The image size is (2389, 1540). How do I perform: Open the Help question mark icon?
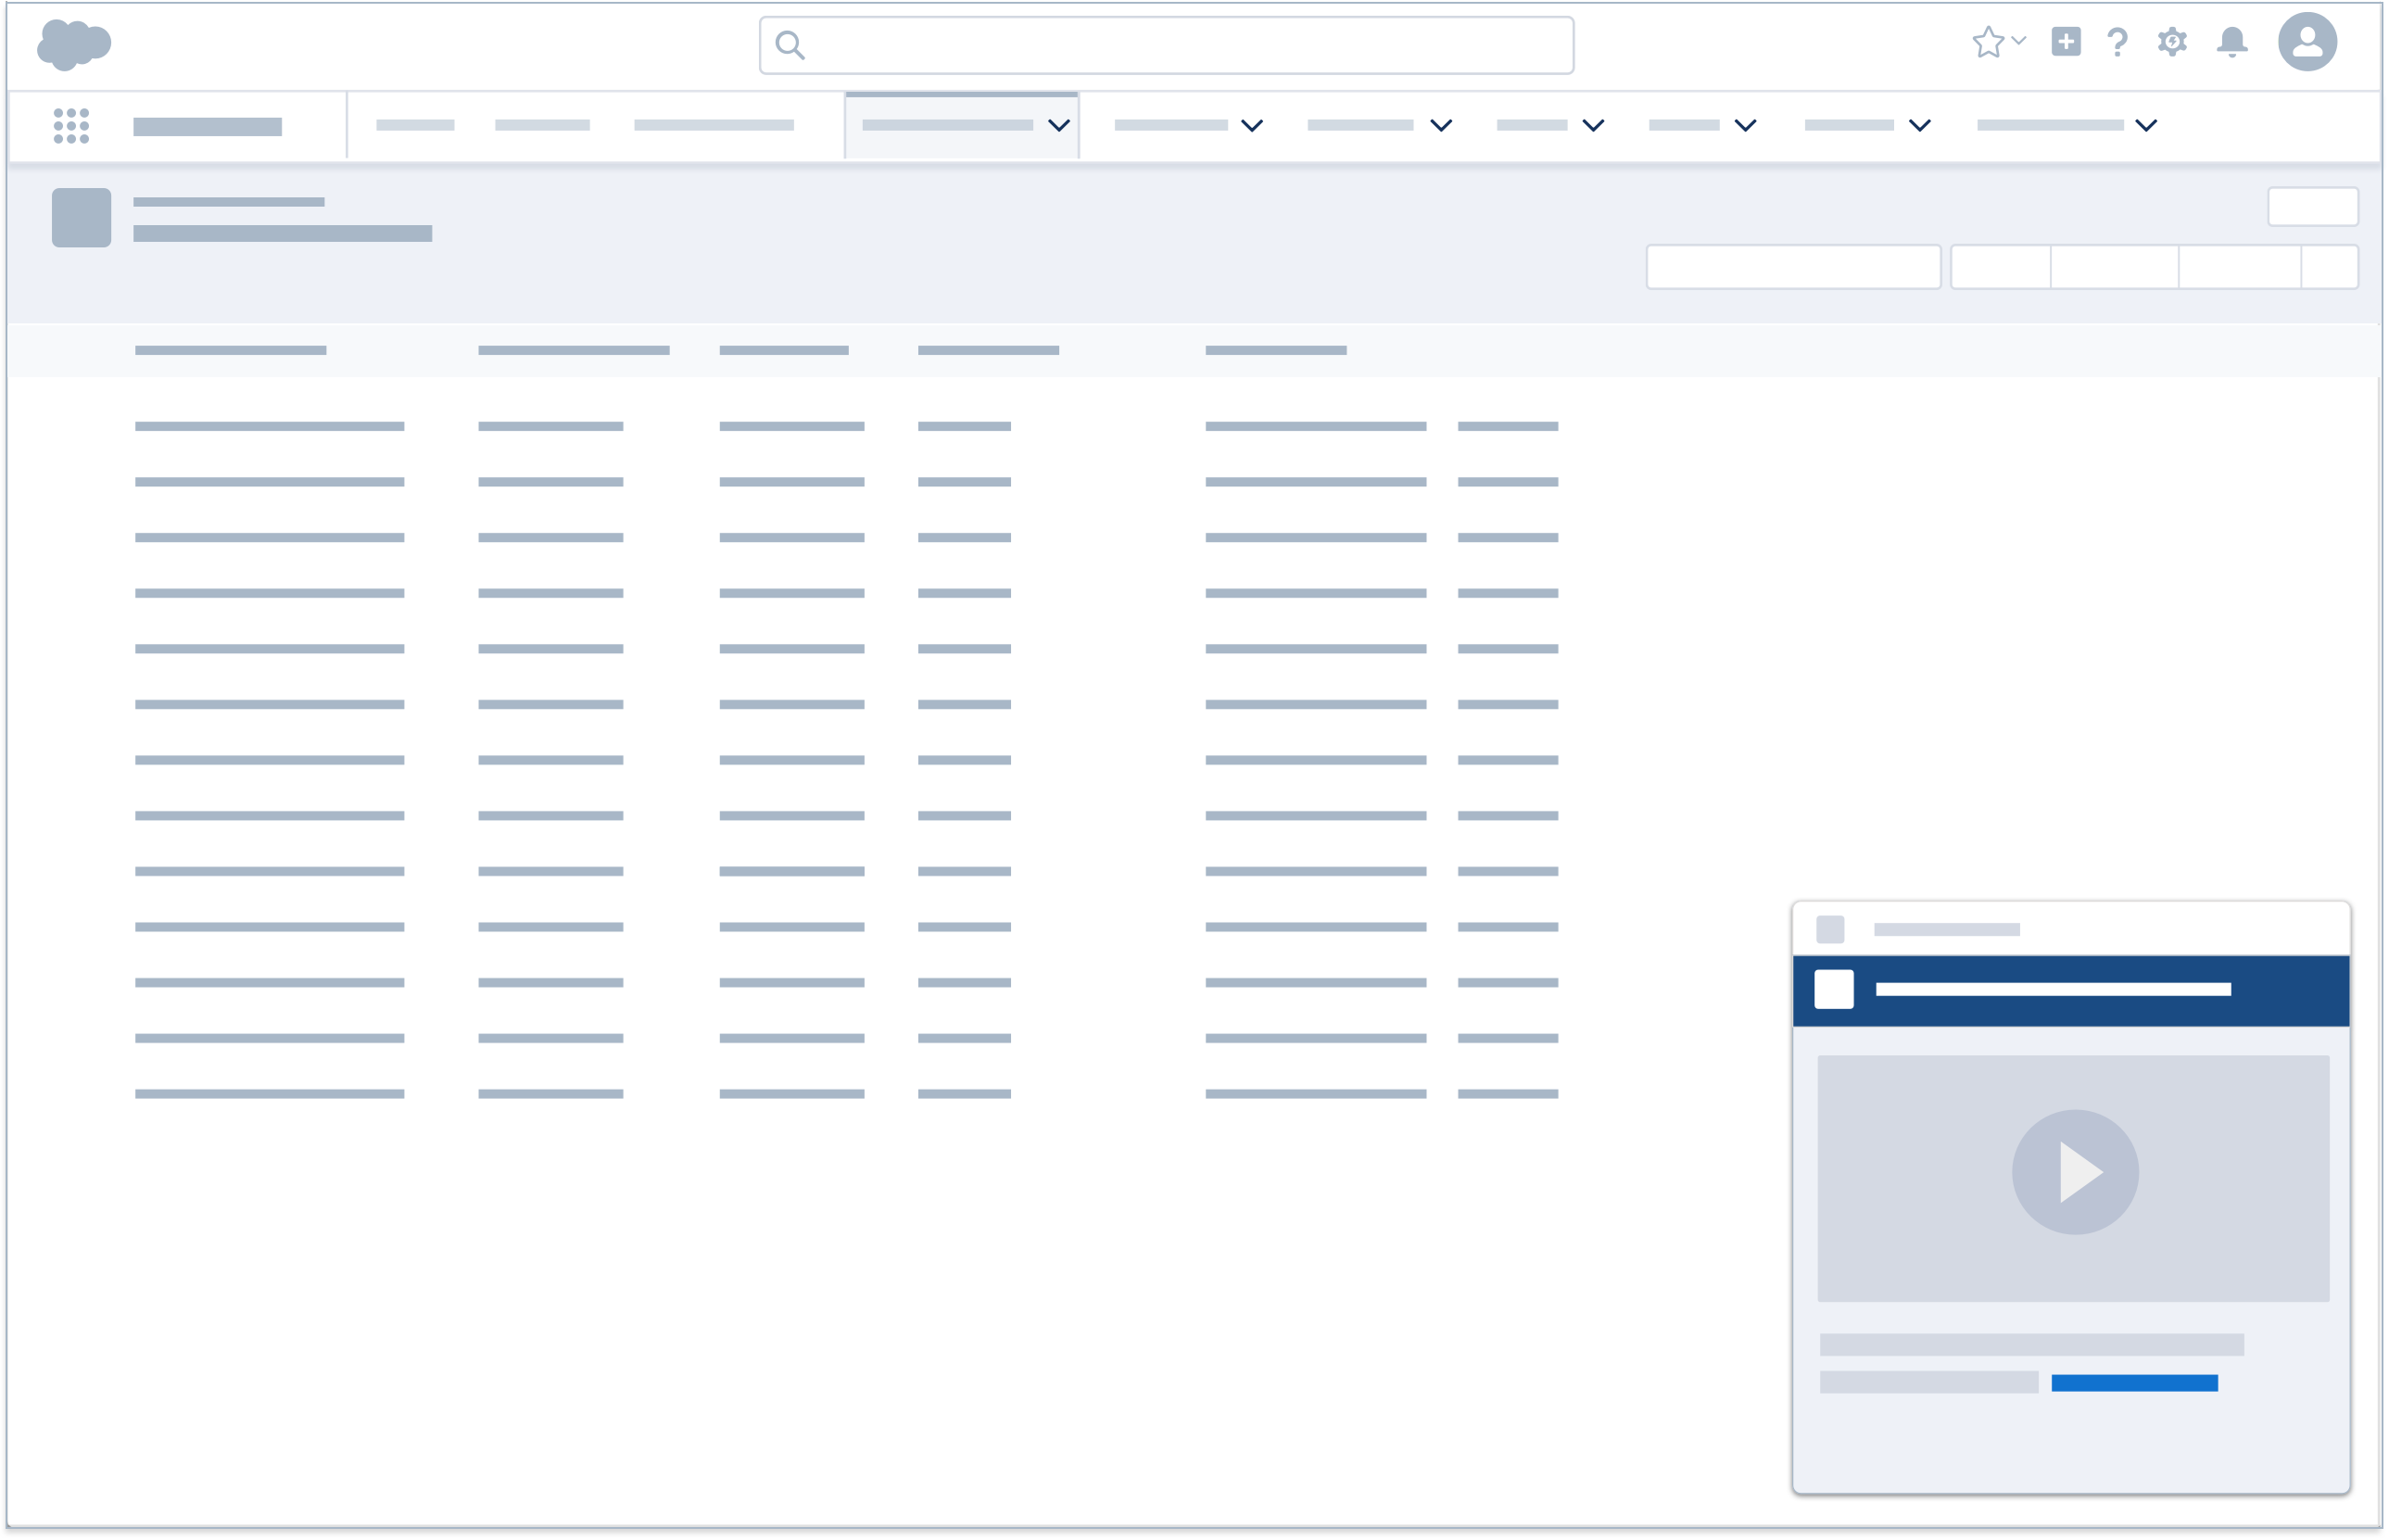point(2117,42)
